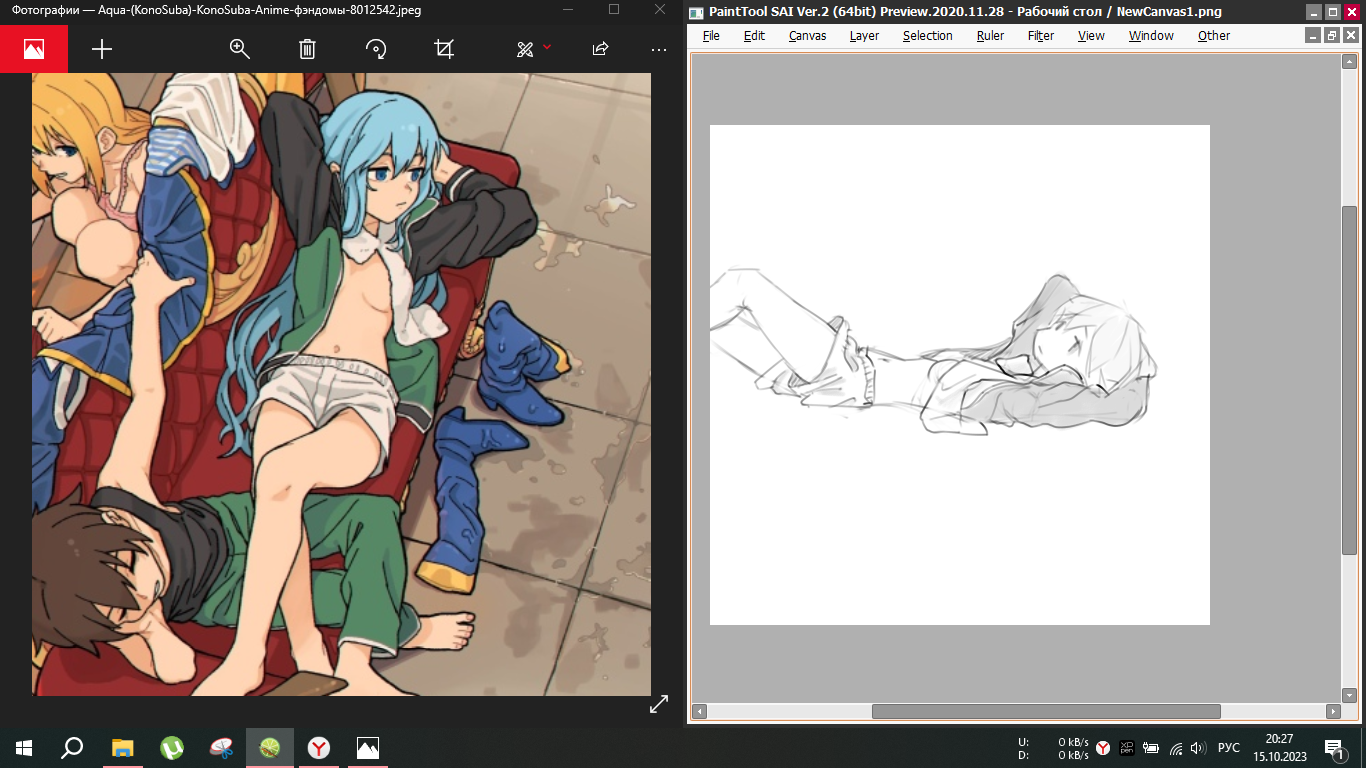
Task: Click the Yandex icon in system tray
Action: 1102,748
